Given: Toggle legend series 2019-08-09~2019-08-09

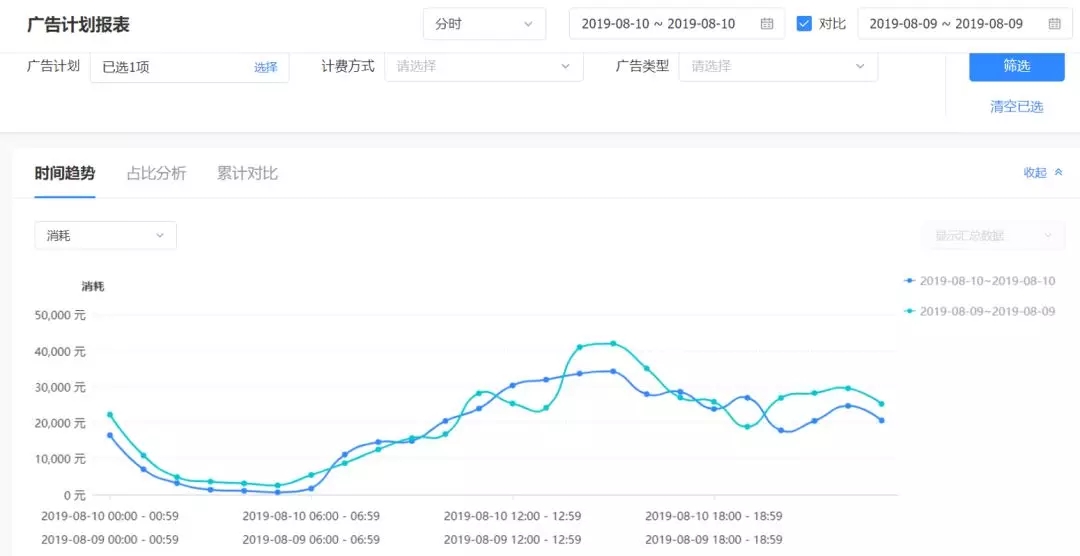Looking at the screenshot, I should 979,311.
